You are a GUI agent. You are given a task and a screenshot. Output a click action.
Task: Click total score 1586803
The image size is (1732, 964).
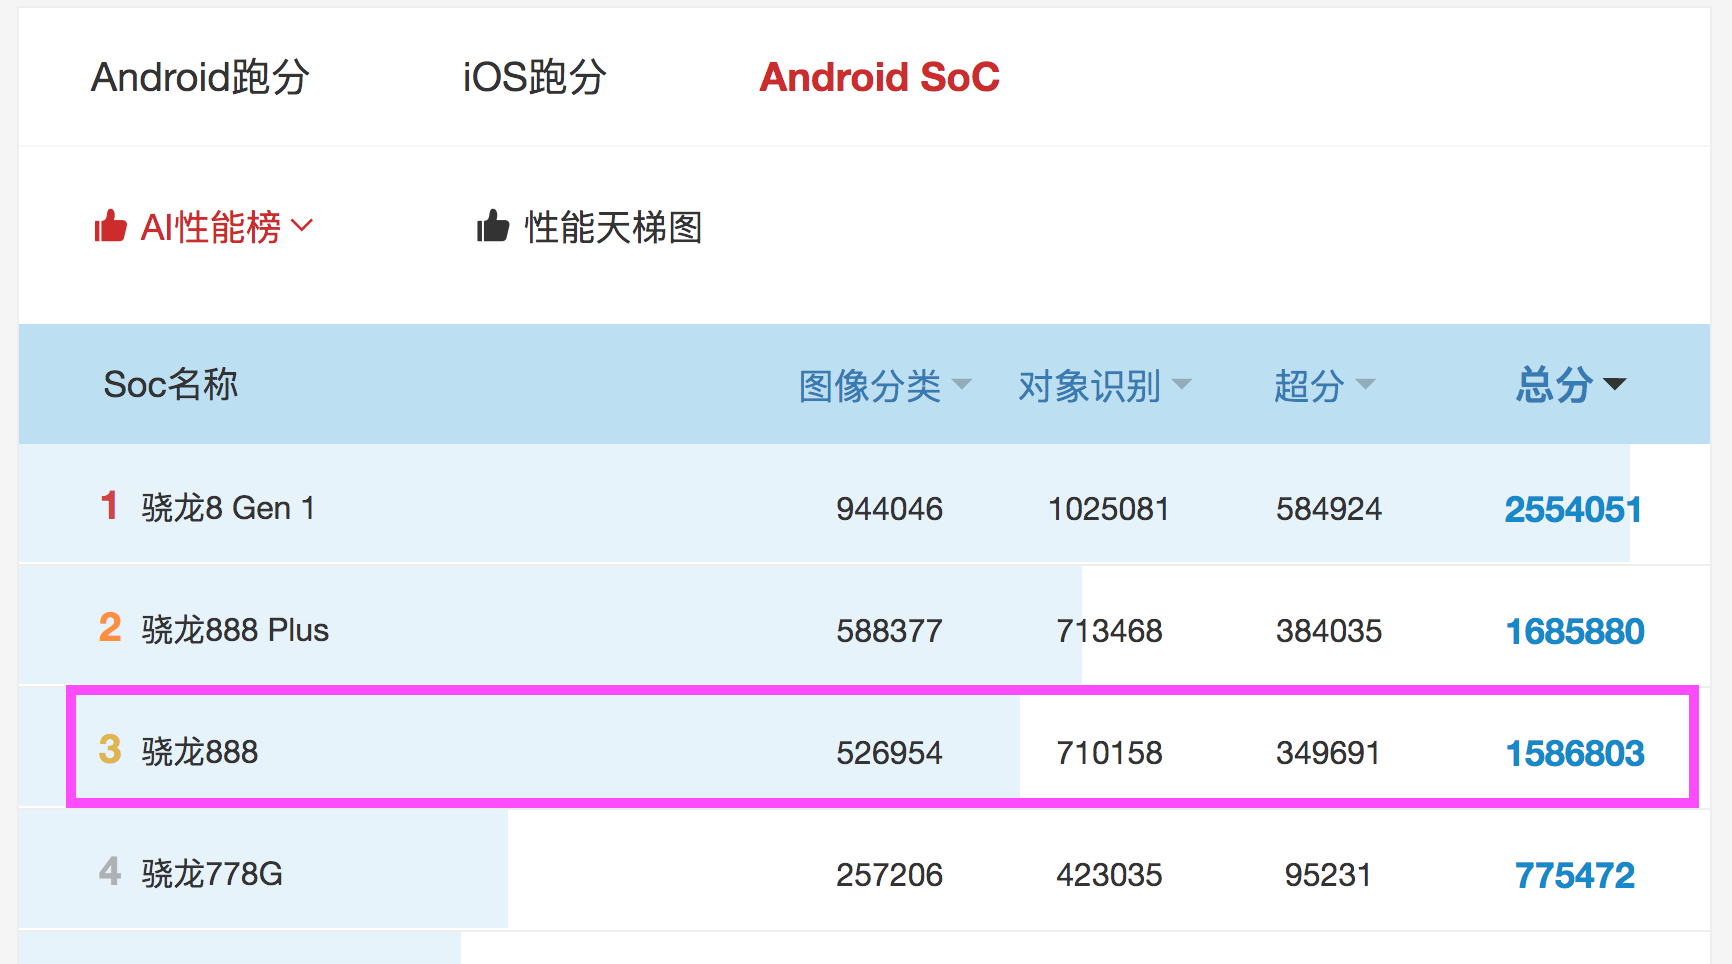1575,753
